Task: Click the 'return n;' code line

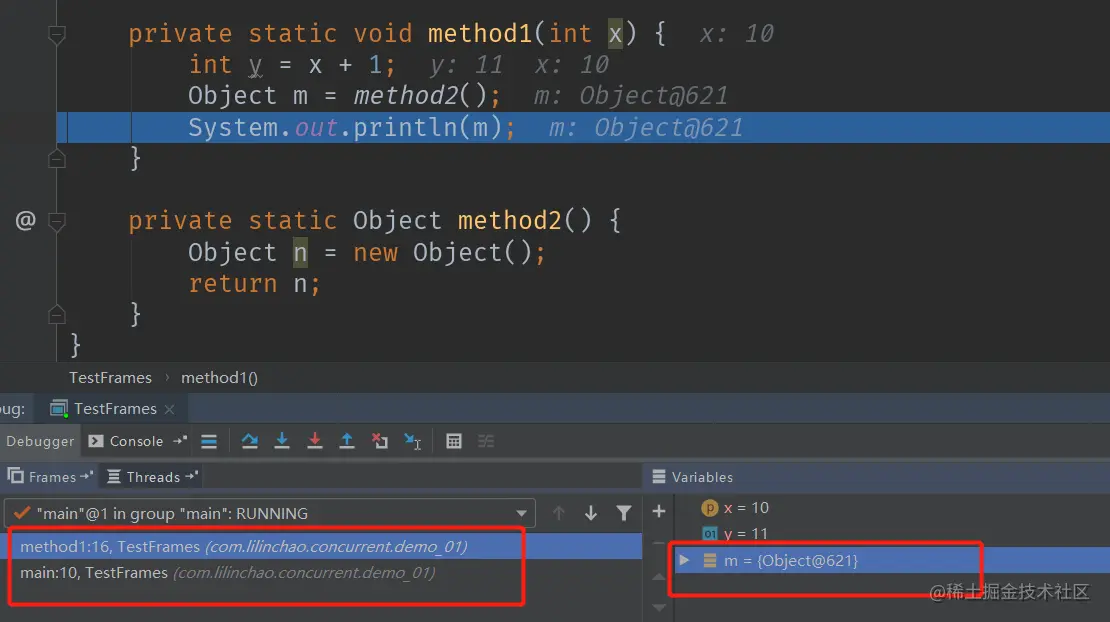Action: pos(254,284)
